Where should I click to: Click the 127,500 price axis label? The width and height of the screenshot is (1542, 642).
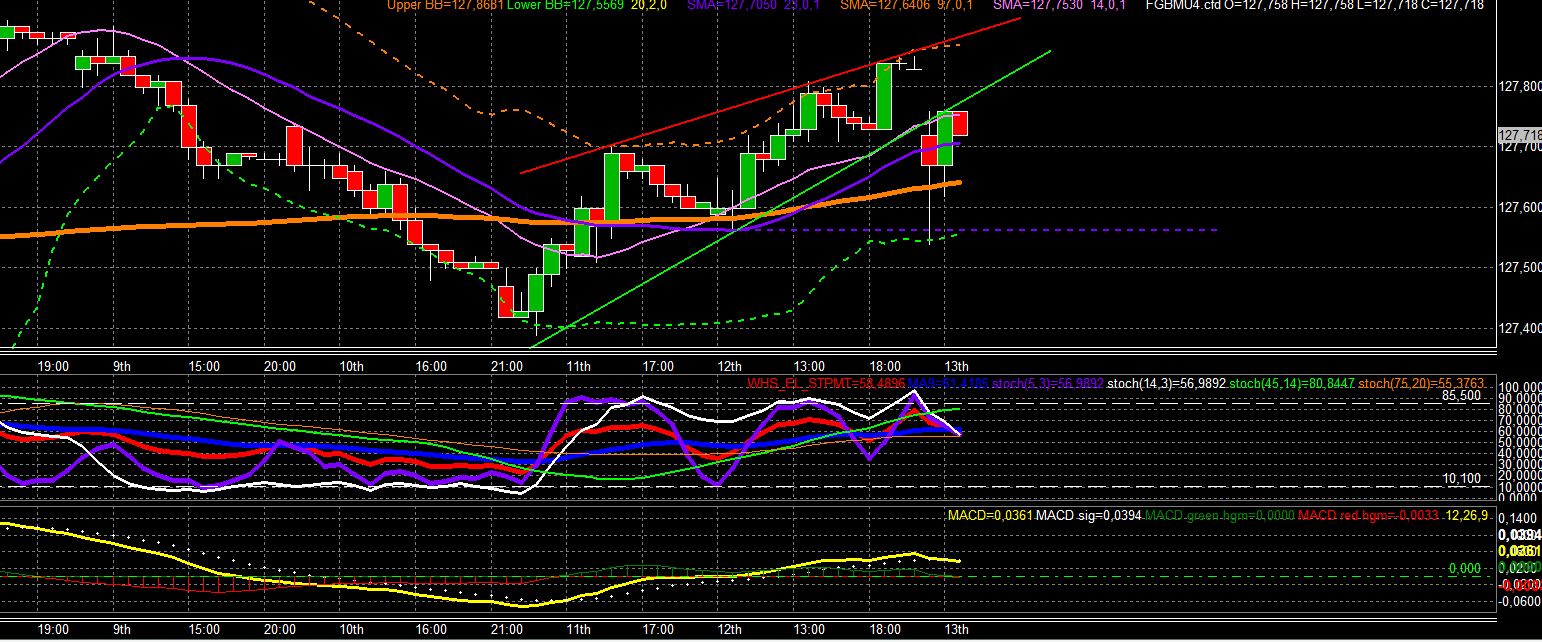(1521, 268)
